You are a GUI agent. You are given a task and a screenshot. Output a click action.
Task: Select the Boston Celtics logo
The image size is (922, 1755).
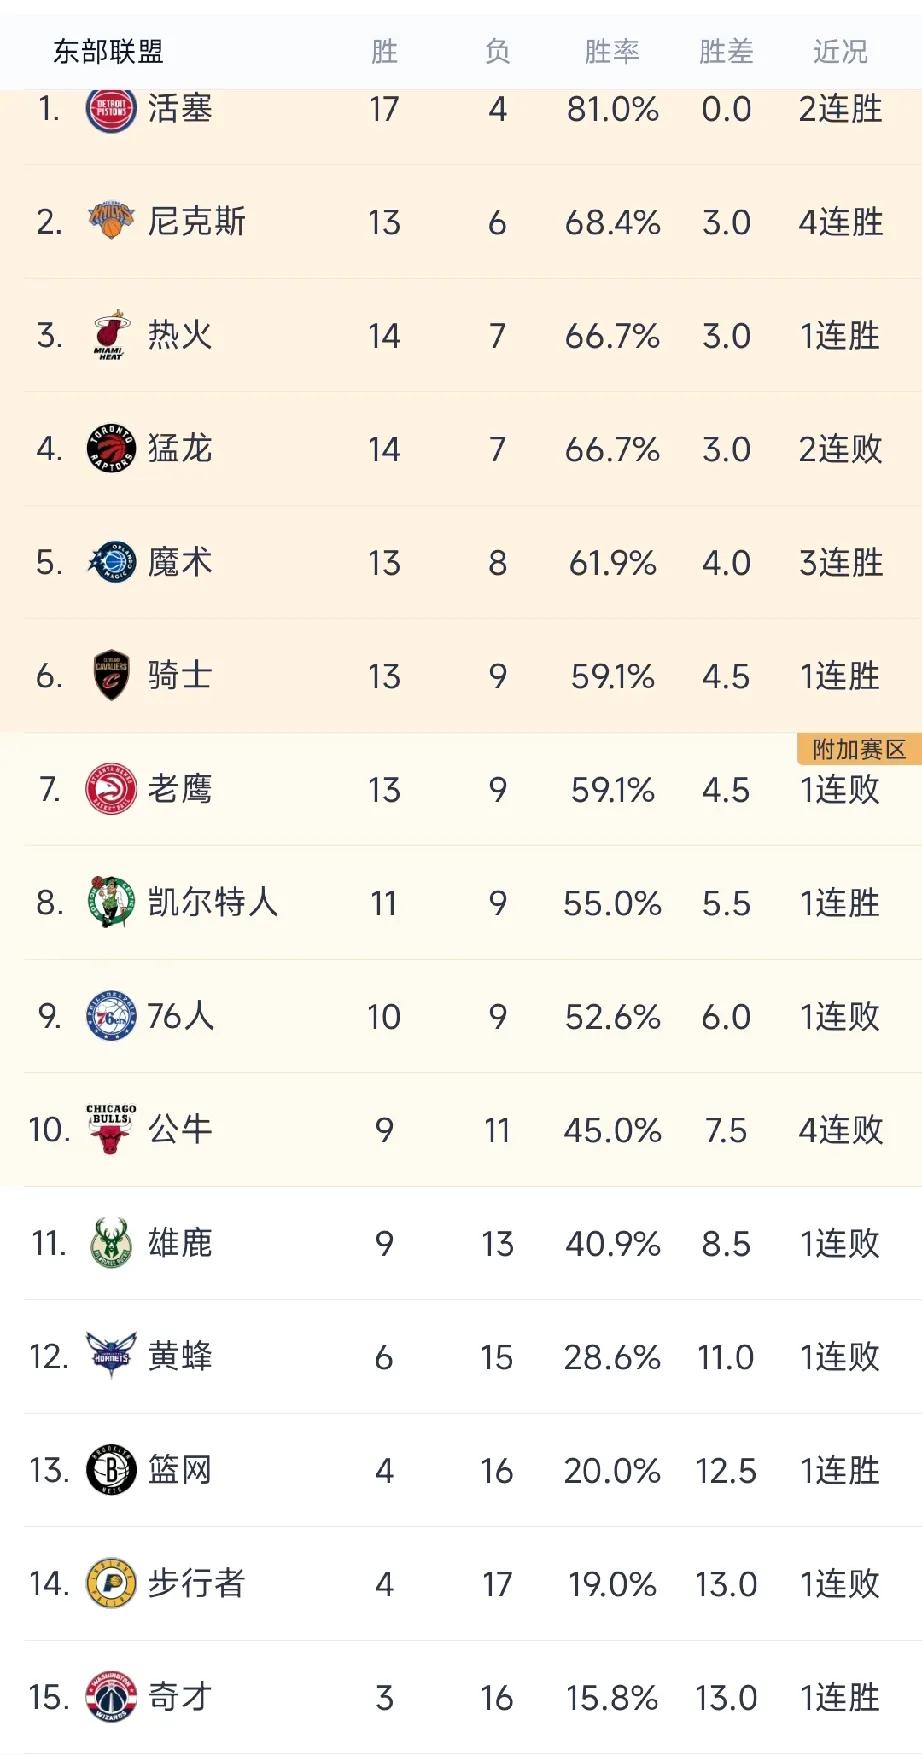pyautogui.click(x=111, y=902)
